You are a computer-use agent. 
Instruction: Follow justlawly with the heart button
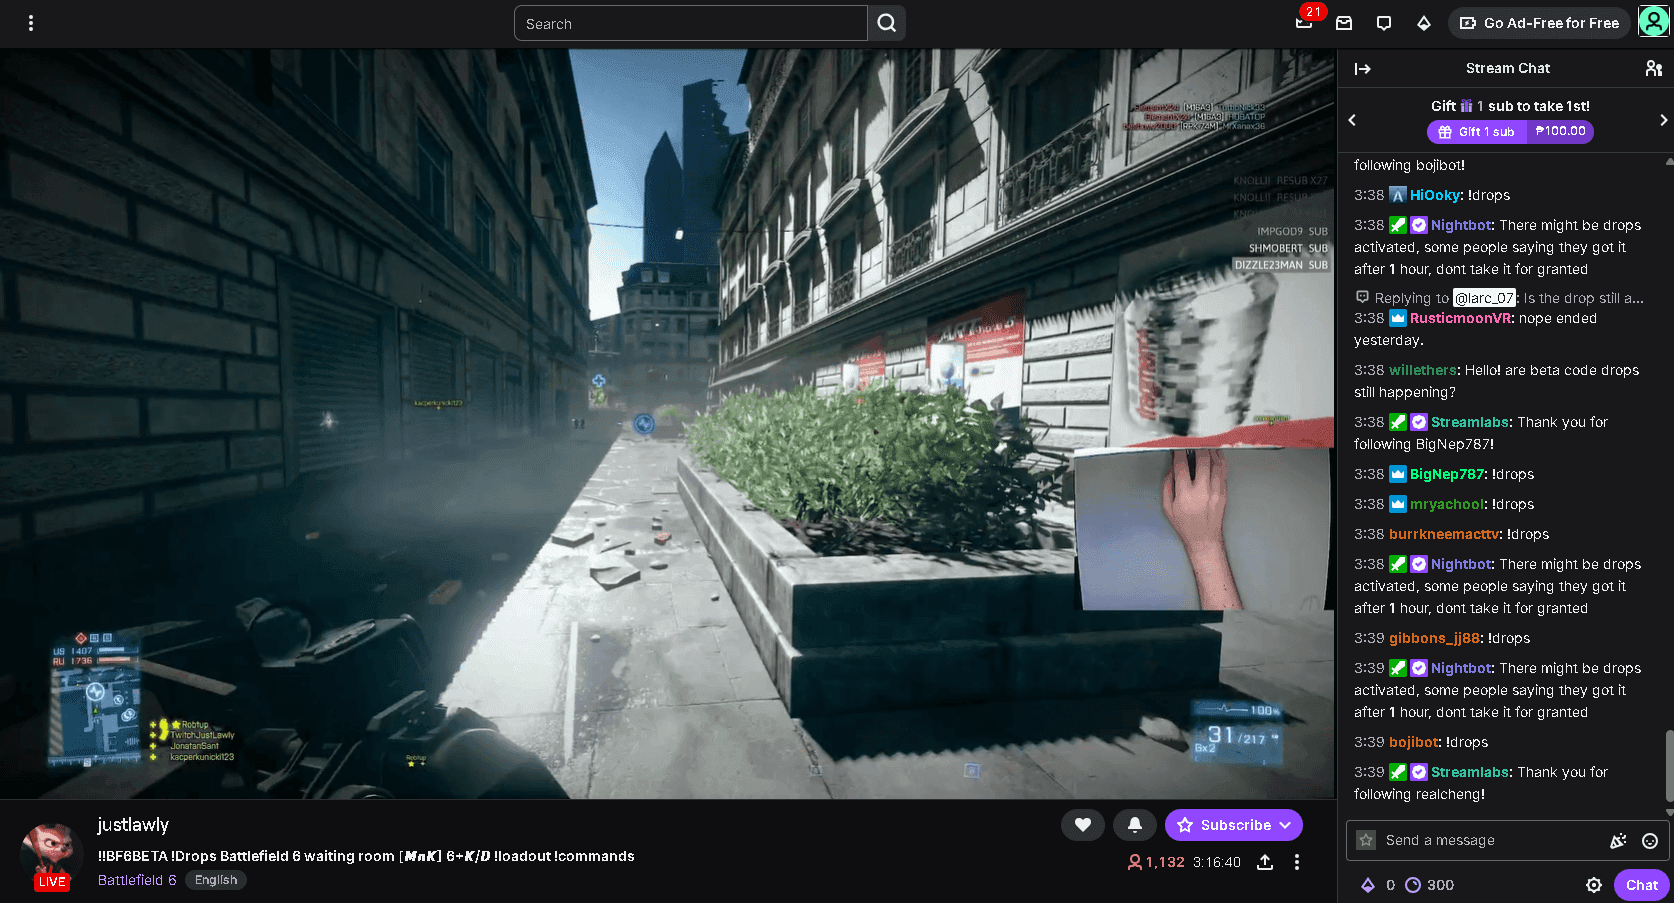pyautogui.click(x=1082, y=825)
